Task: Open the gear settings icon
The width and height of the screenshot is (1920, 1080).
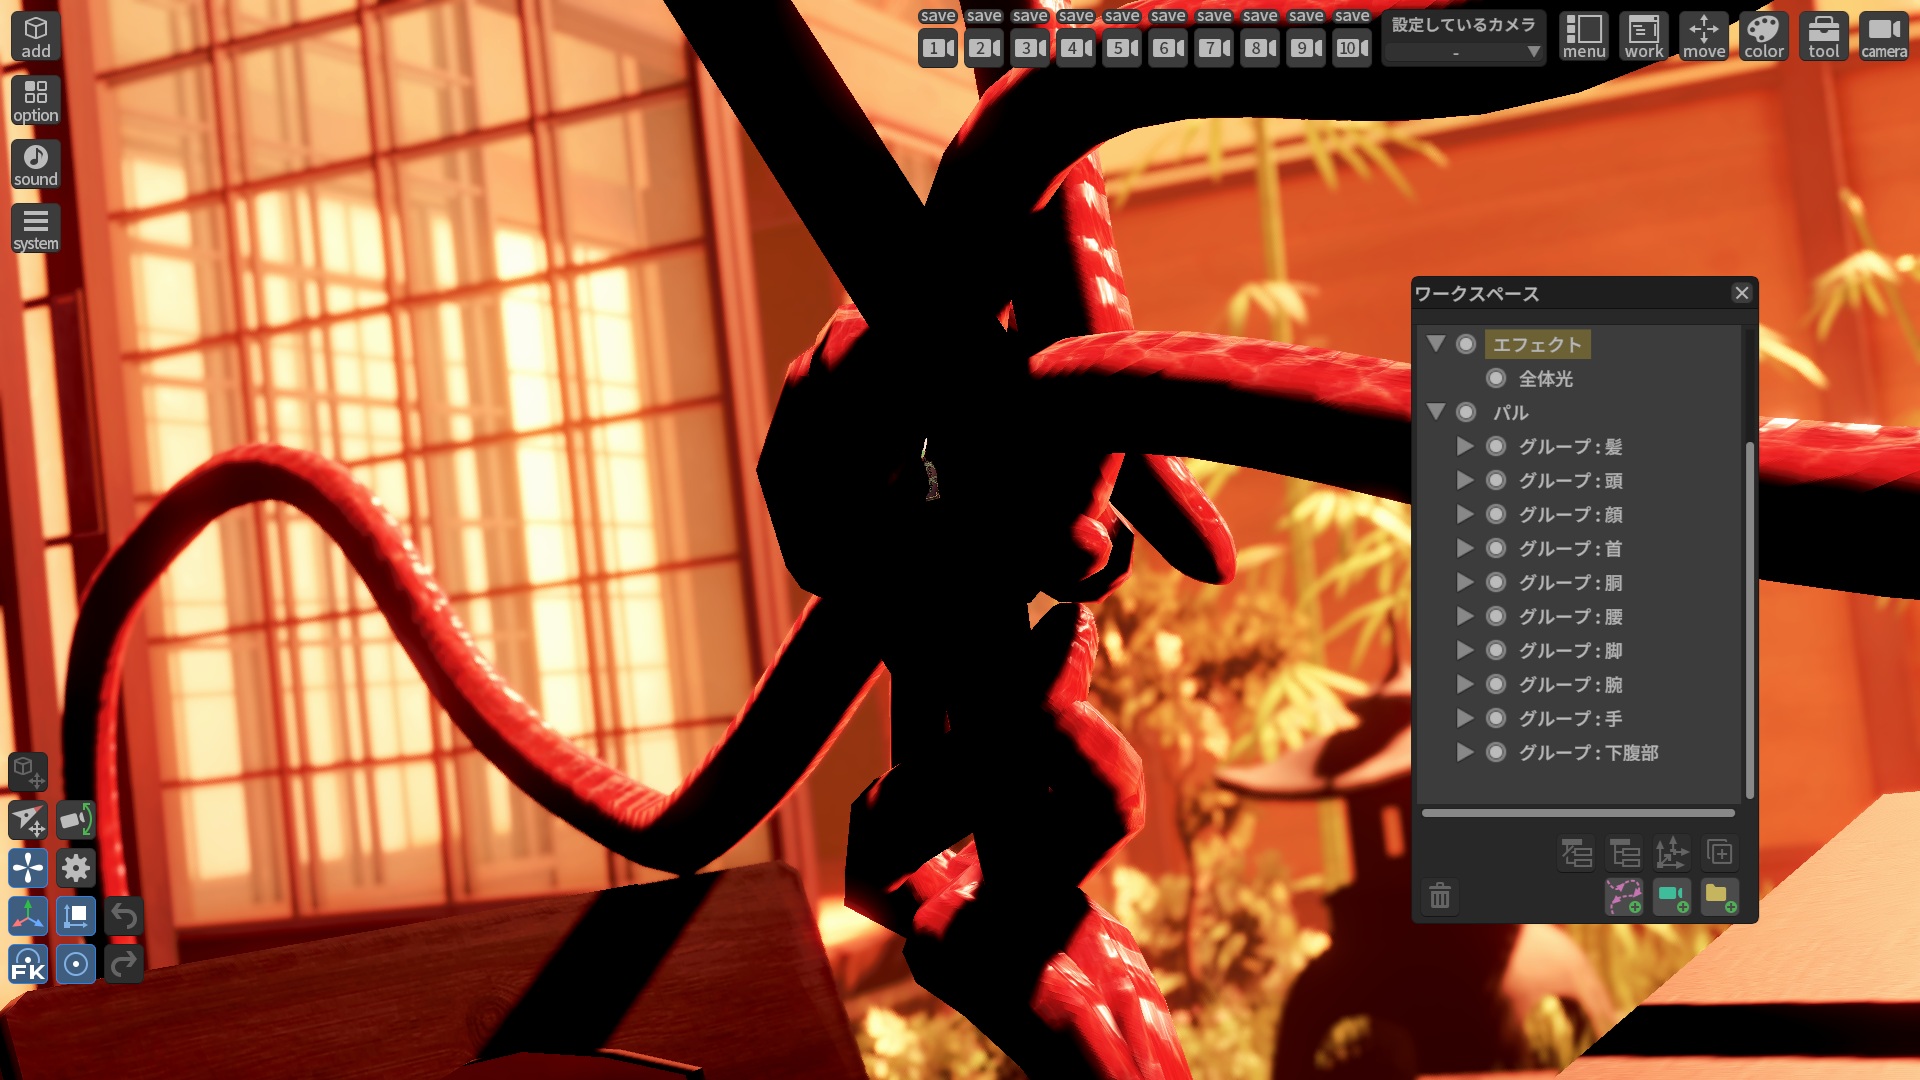Action: coord(76,868)
